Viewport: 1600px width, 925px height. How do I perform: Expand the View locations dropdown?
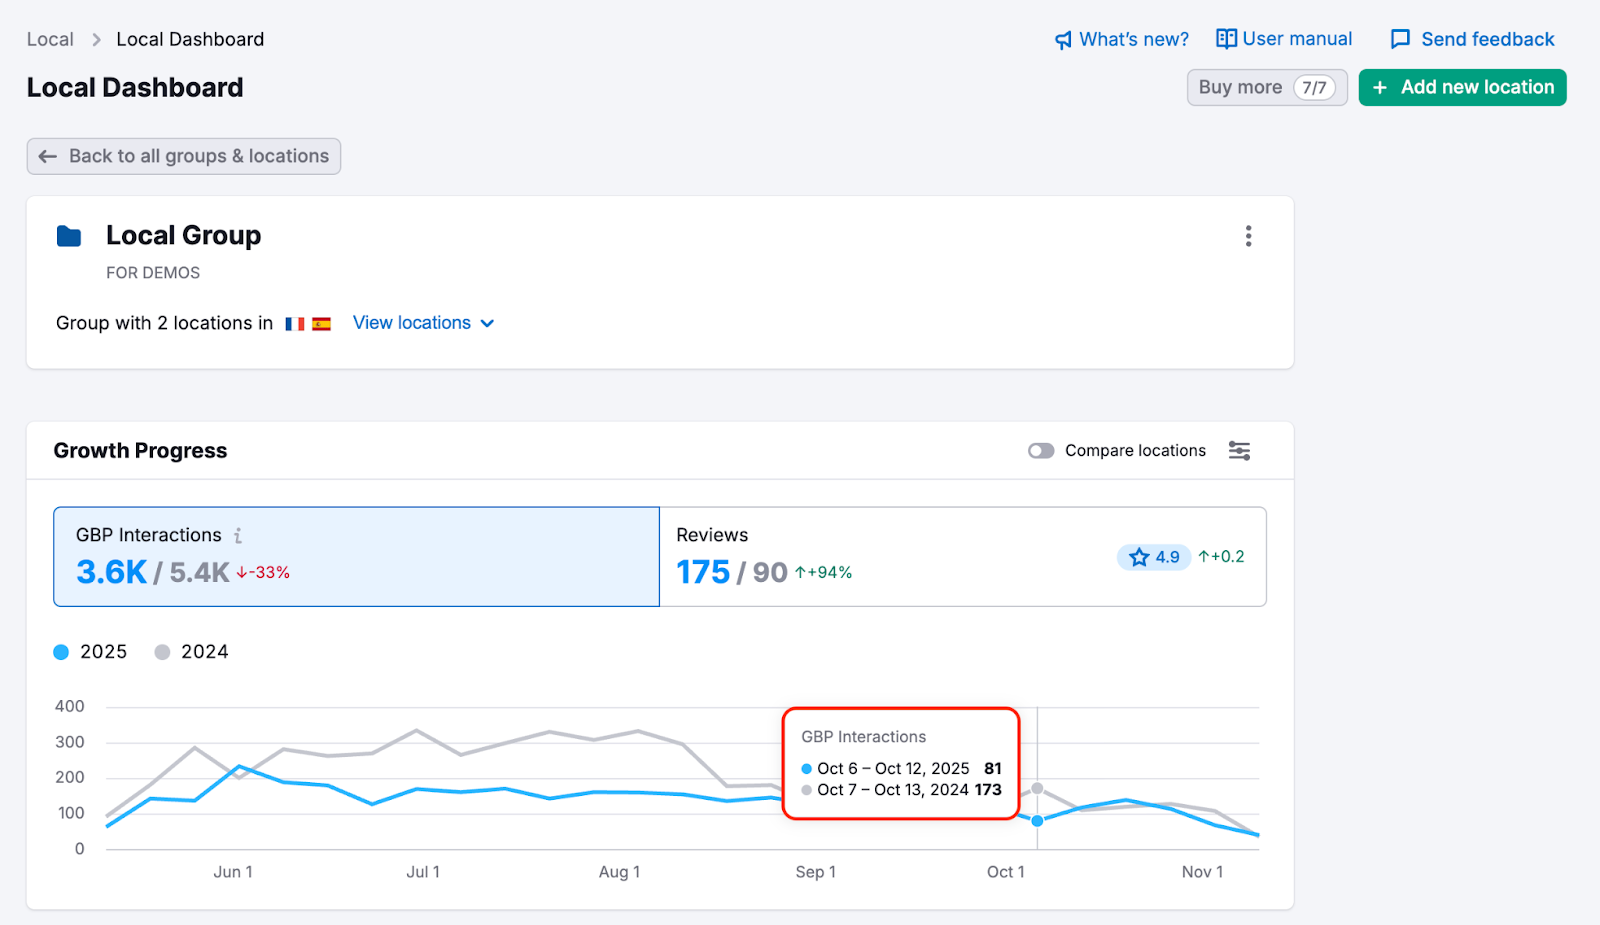pos(423,323)
